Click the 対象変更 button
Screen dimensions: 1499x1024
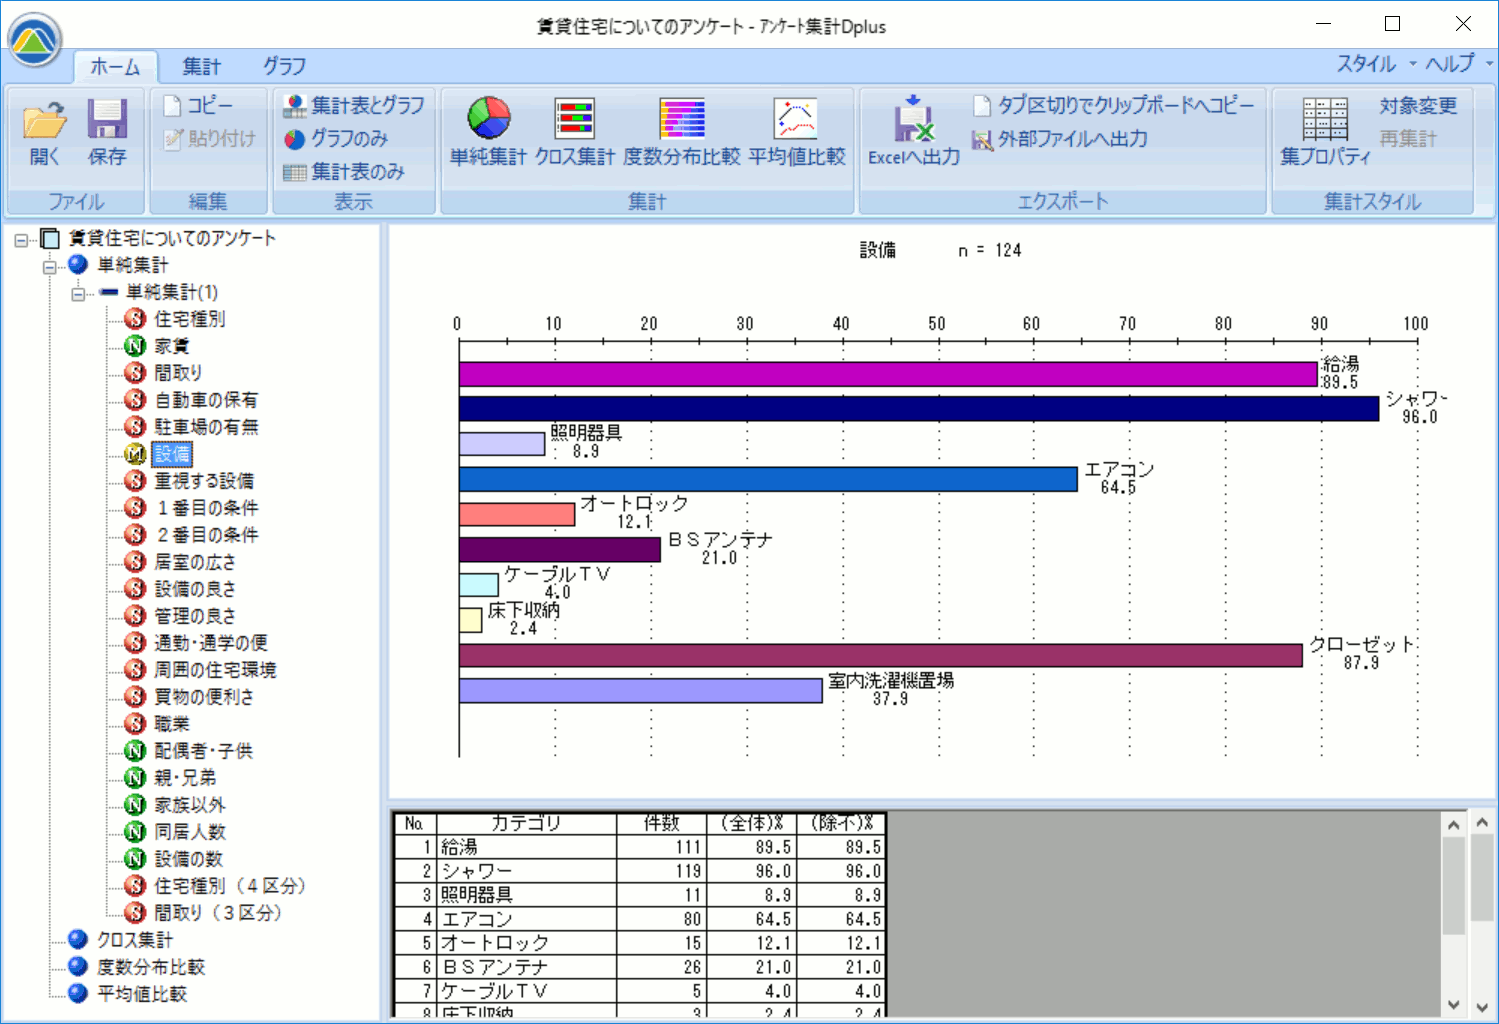point(1418,105)
